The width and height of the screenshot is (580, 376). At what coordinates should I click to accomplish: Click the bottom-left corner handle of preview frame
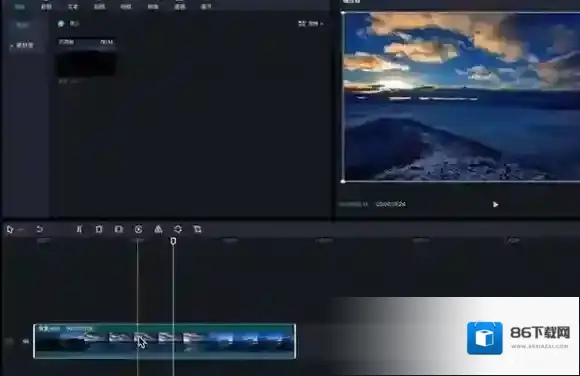point(343,181)
